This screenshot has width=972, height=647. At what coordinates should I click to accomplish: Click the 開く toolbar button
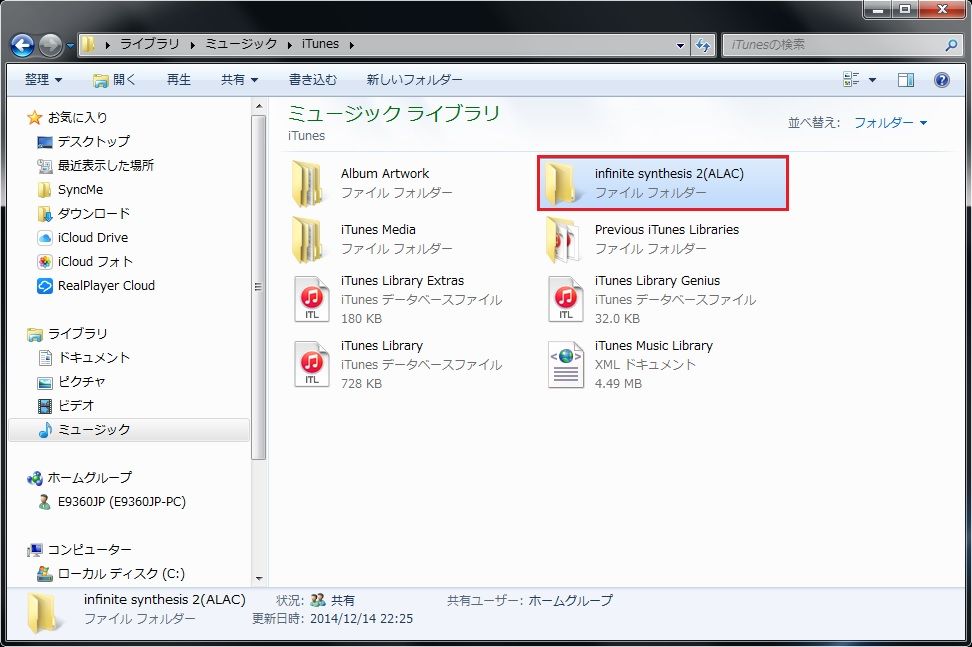pos(113,79)
